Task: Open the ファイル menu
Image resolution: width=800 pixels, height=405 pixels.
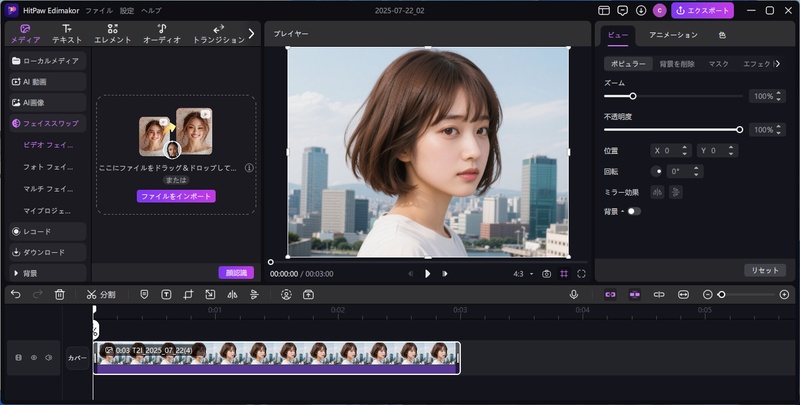Action: 99,10
